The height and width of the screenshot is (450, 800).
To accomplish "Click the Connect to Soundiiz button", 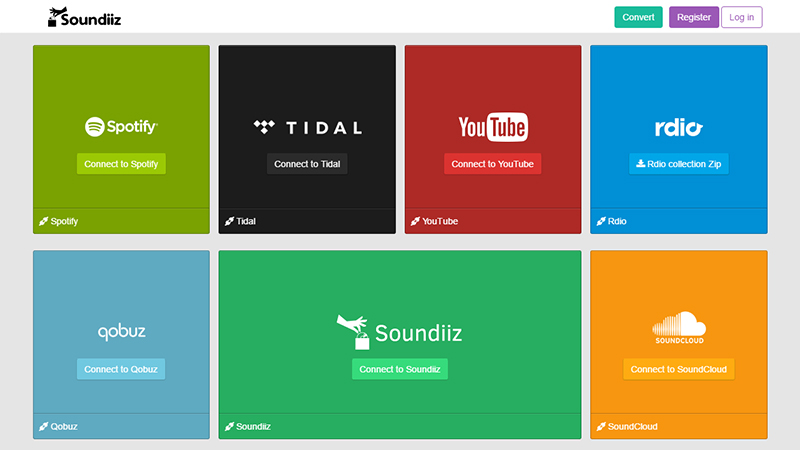I will (399, 369).
